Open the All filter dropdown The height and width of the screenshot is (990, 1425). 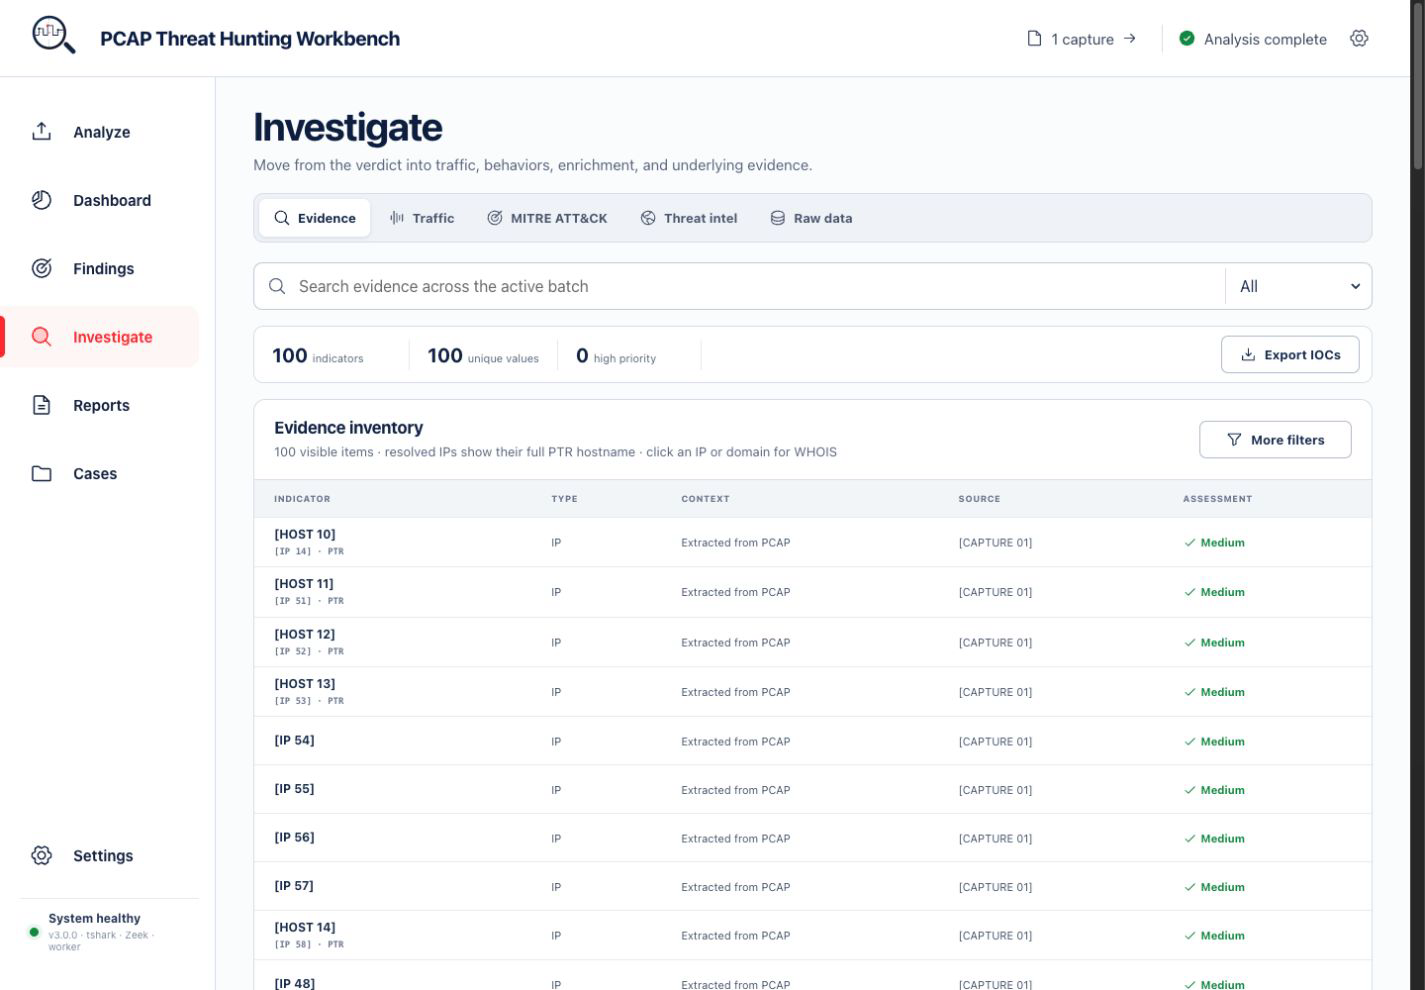coord(1299,286)
